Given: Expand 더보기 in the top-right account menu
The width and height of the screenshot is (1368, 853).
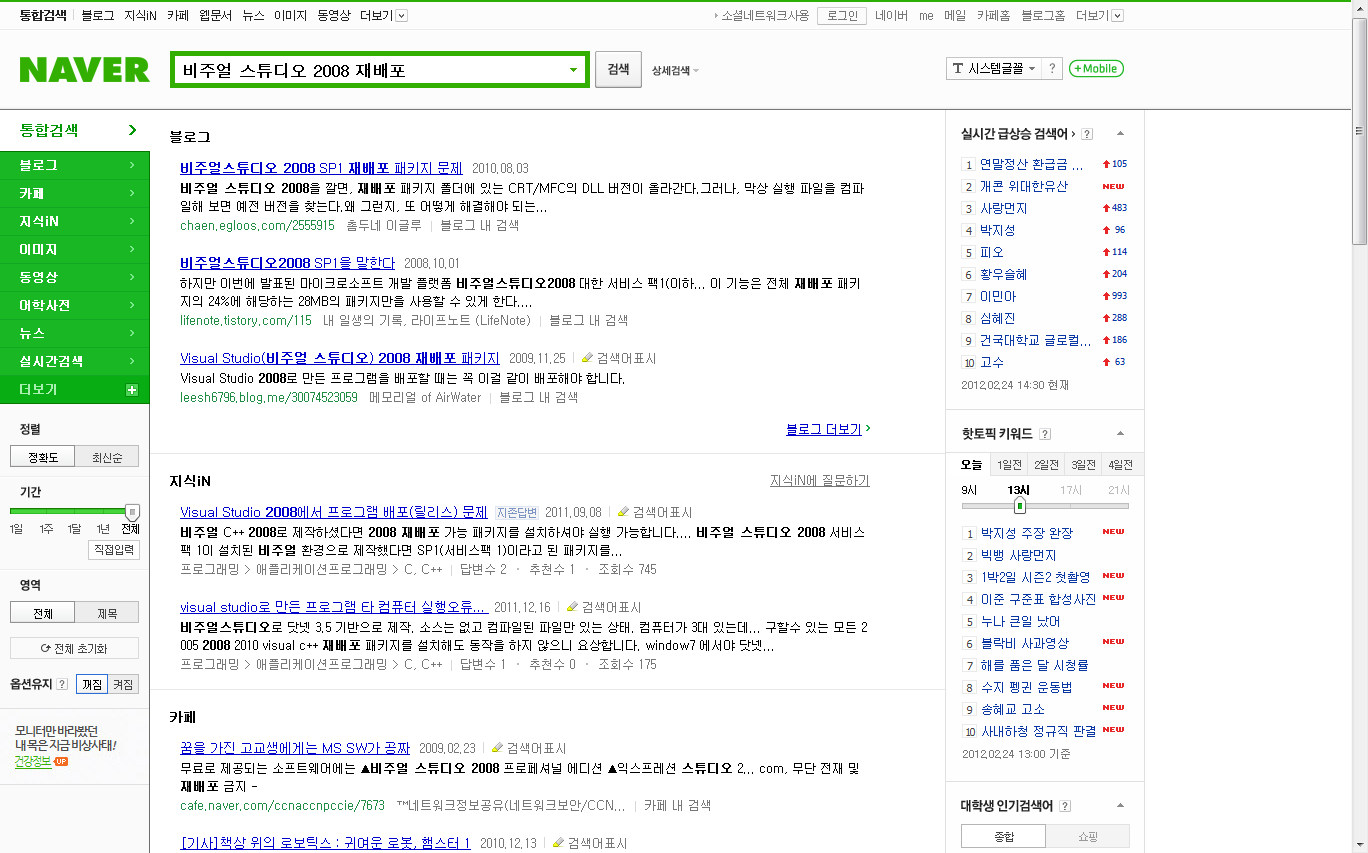Looking at the screenshot, I should tap(1100, 15).
